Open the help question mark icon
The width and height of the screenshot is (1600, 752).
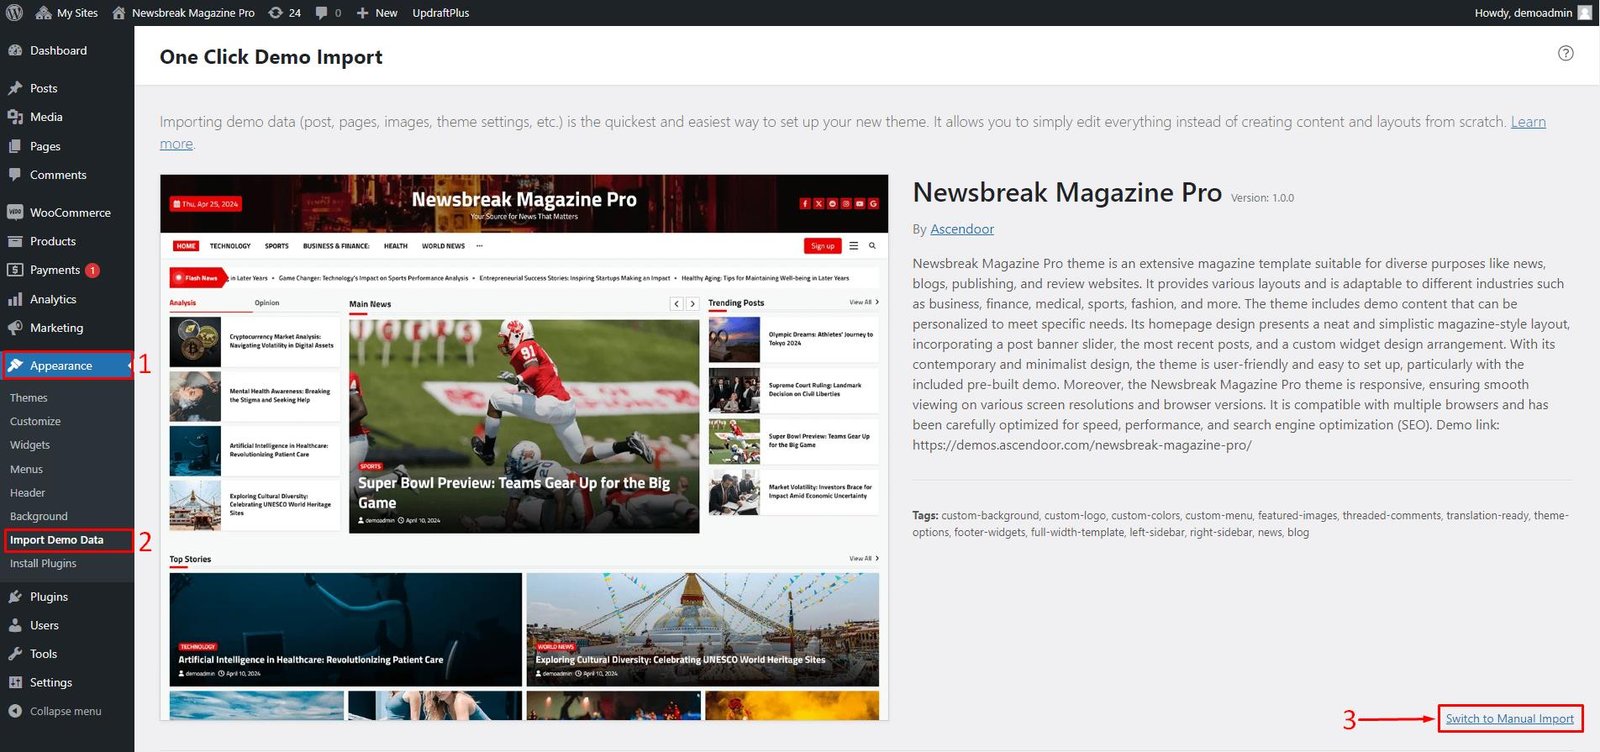point(1566,54)
